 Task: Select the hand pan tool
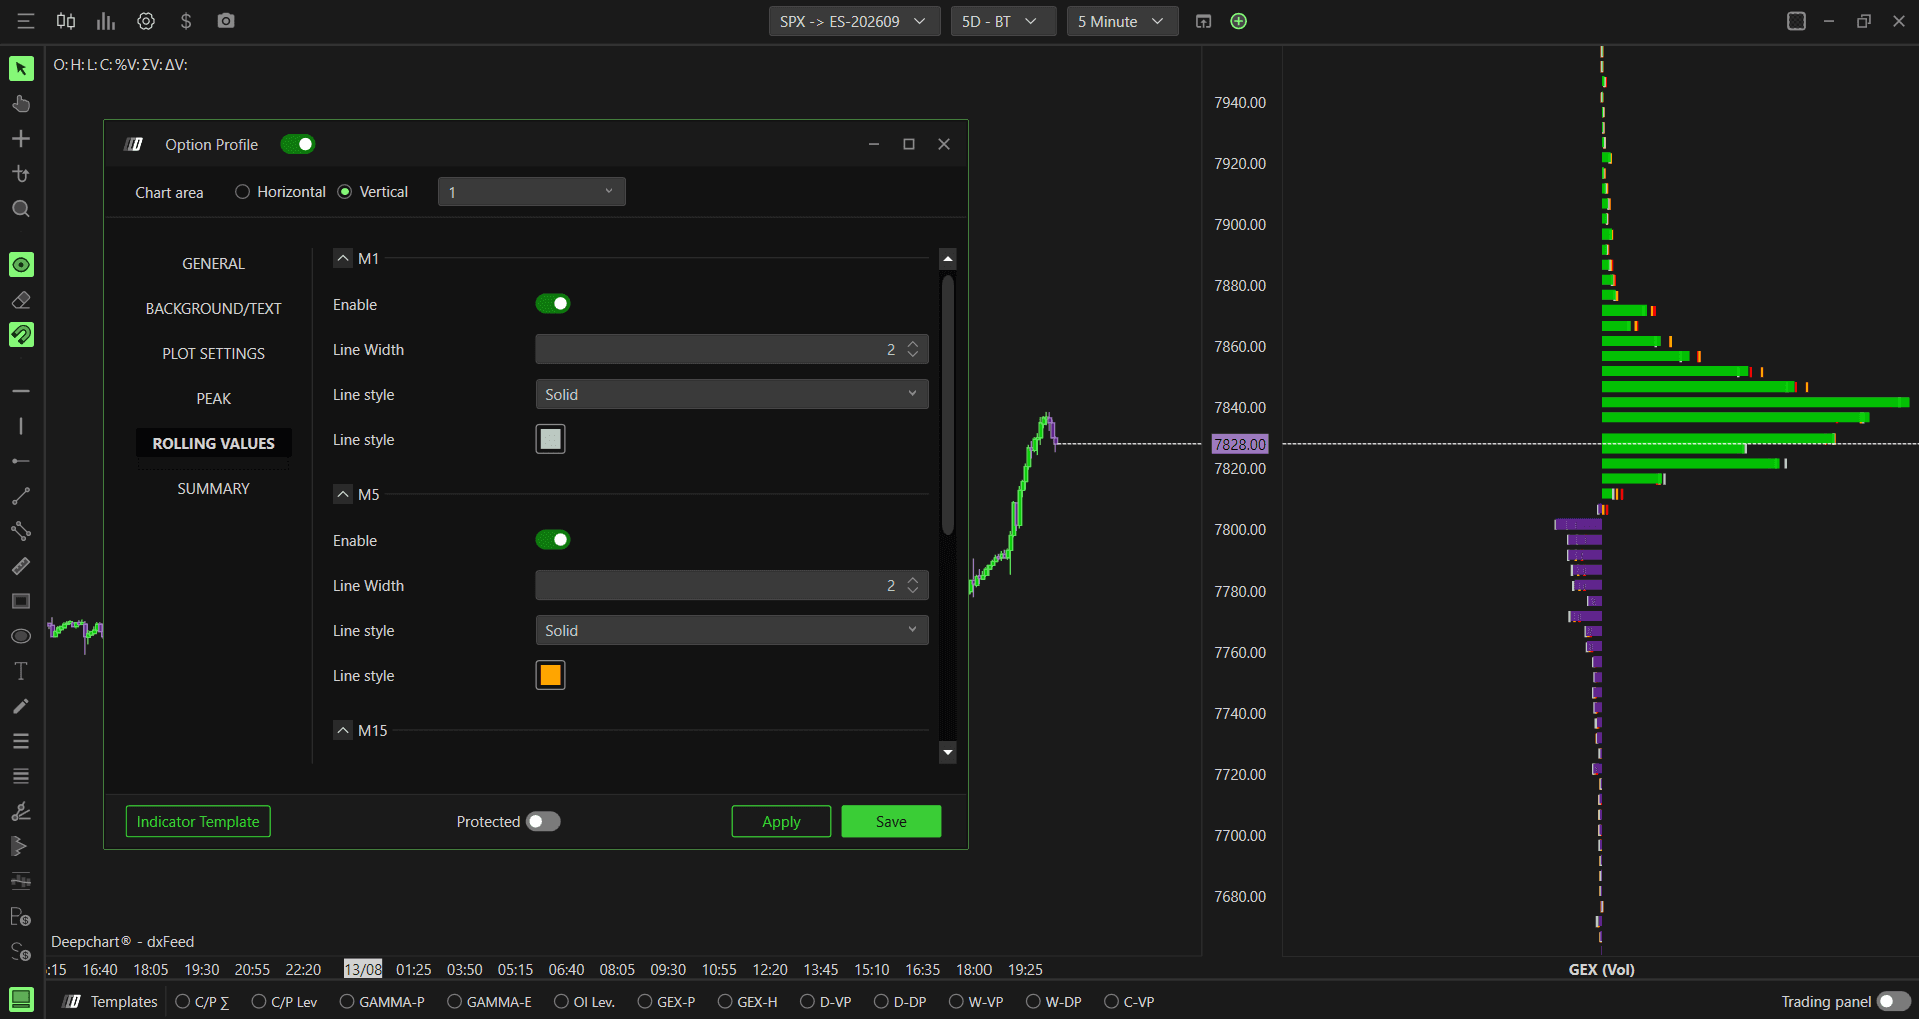coord(21,103)
